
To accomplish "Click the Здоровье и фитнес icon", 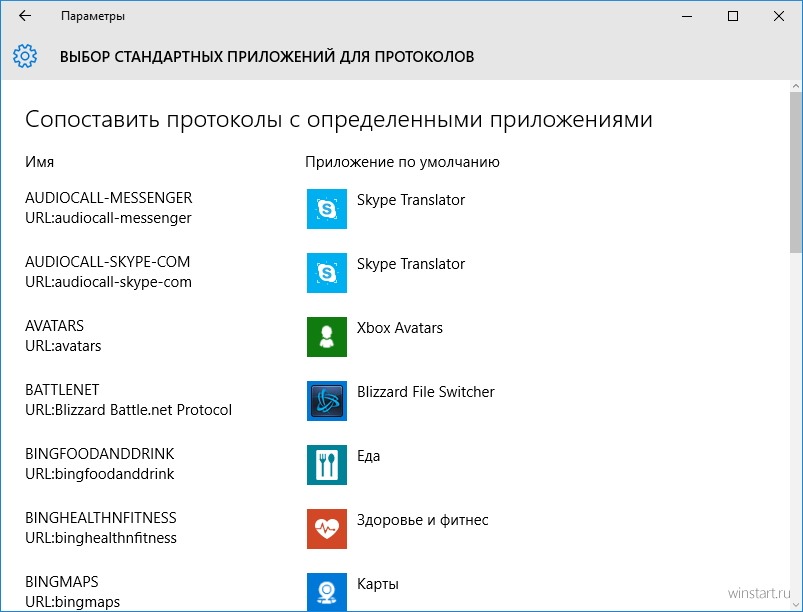I will [x=327, y=529].
